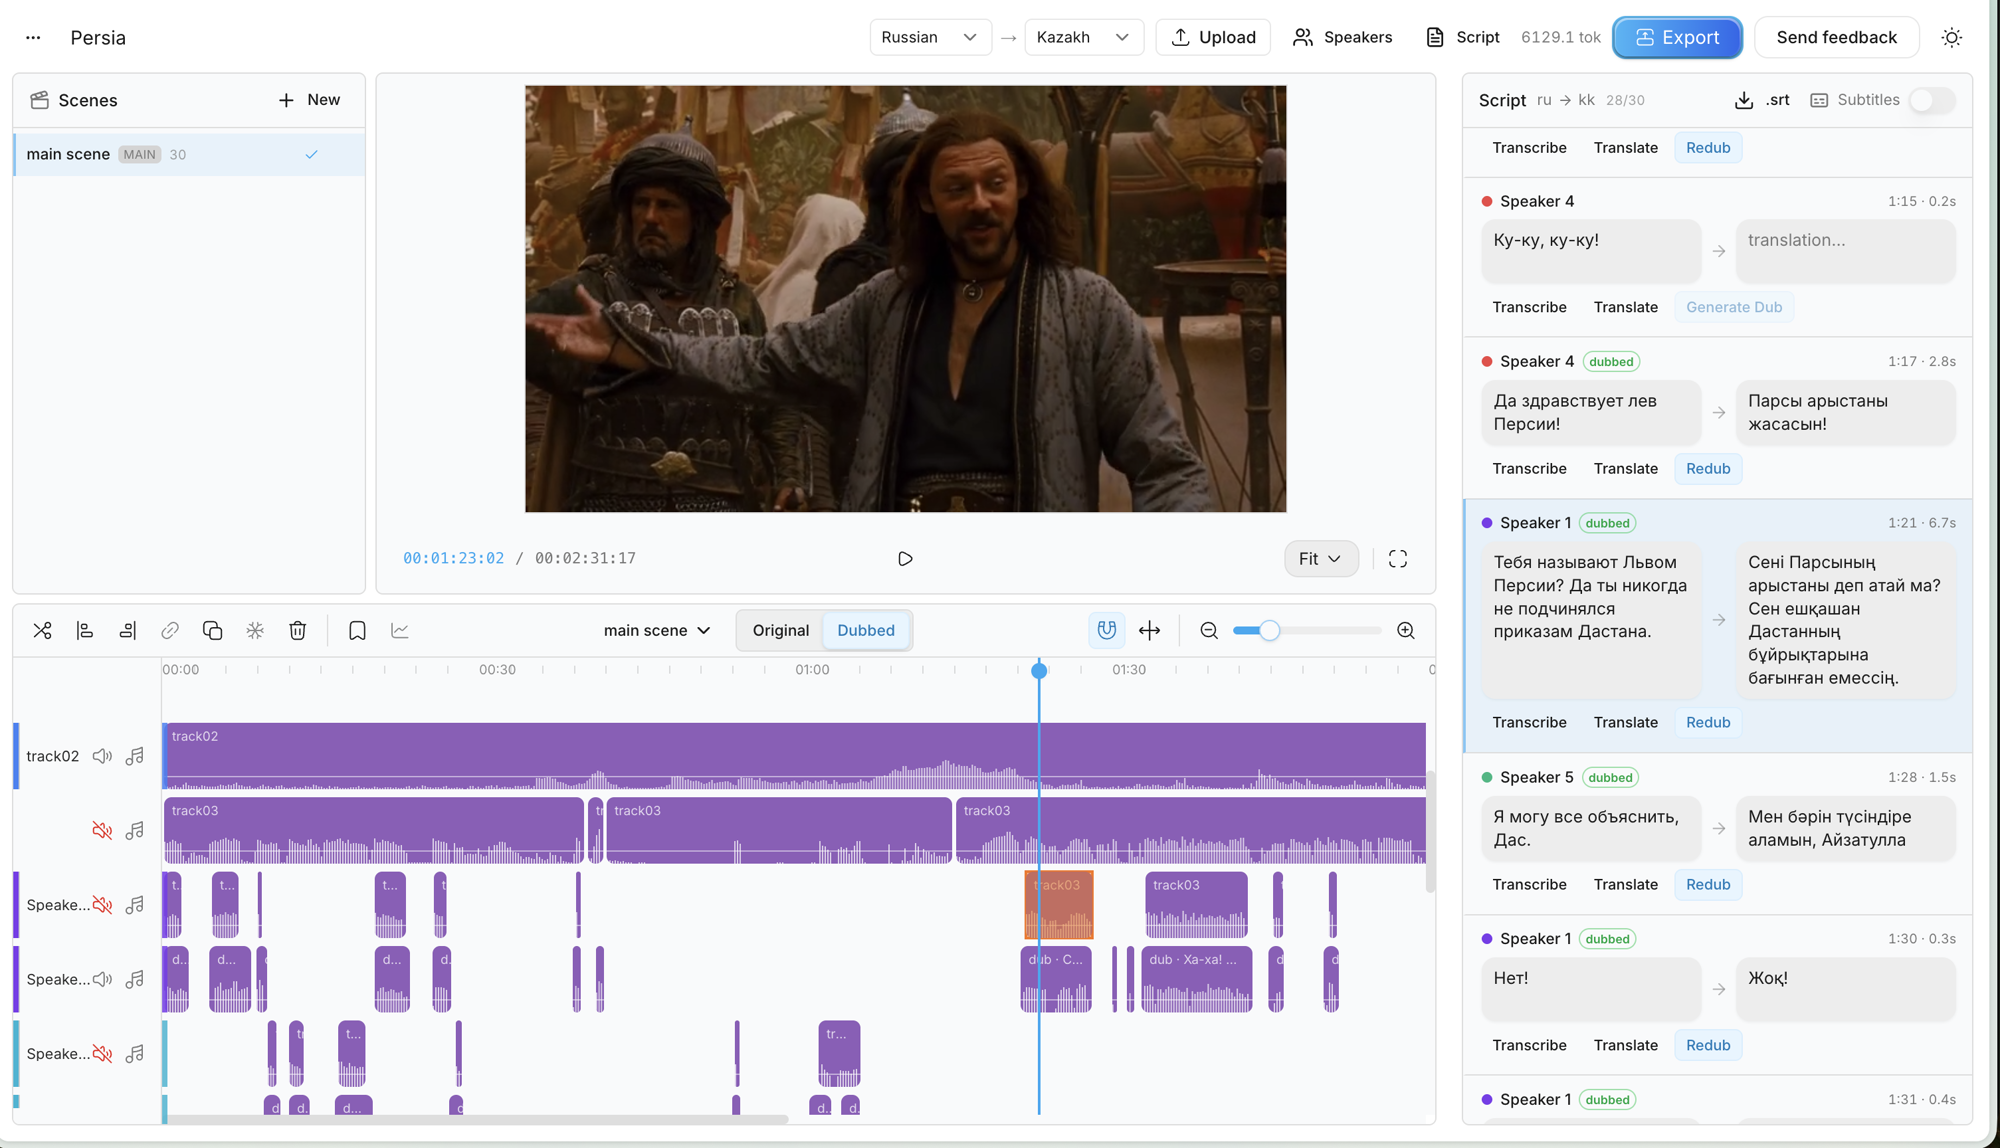Click the timeline playhead marker
This screenshot has width=2000, height=1148.
click(x=1039, y=670)
